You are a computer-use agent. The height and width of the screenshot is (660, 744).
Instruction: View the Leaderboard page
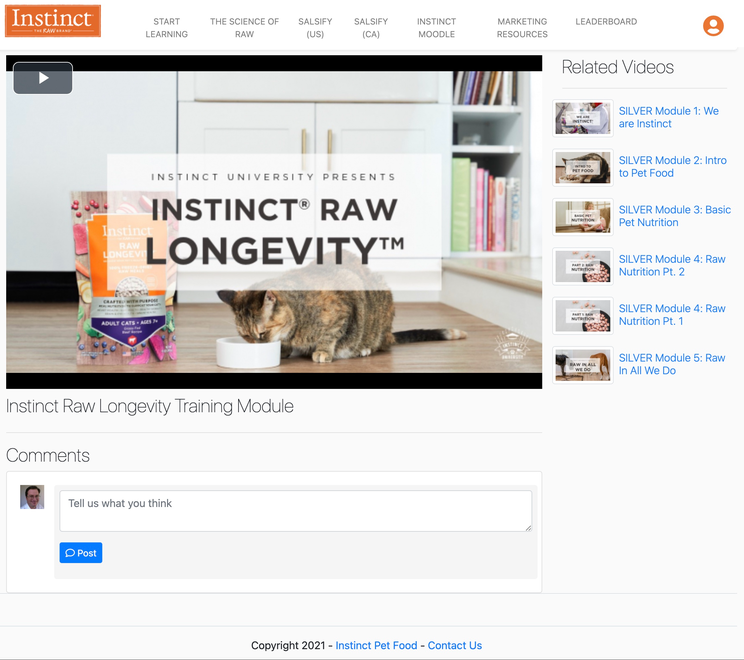(x=606, y=22)
